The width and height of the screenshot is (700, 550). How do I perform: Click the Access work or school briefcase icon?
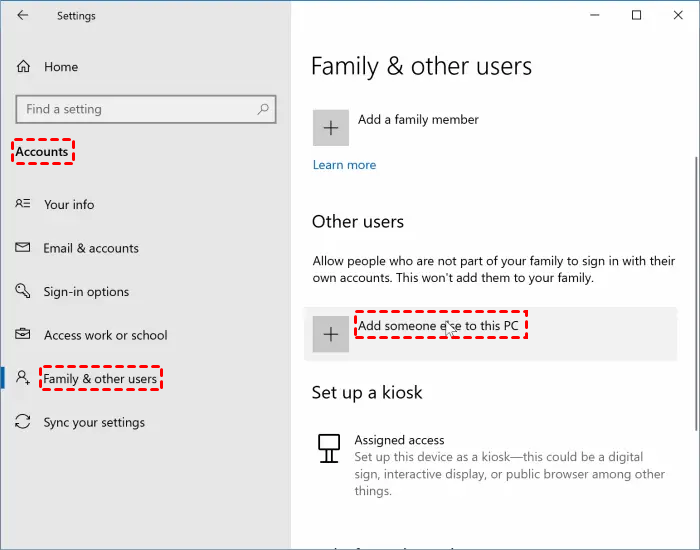24,335
